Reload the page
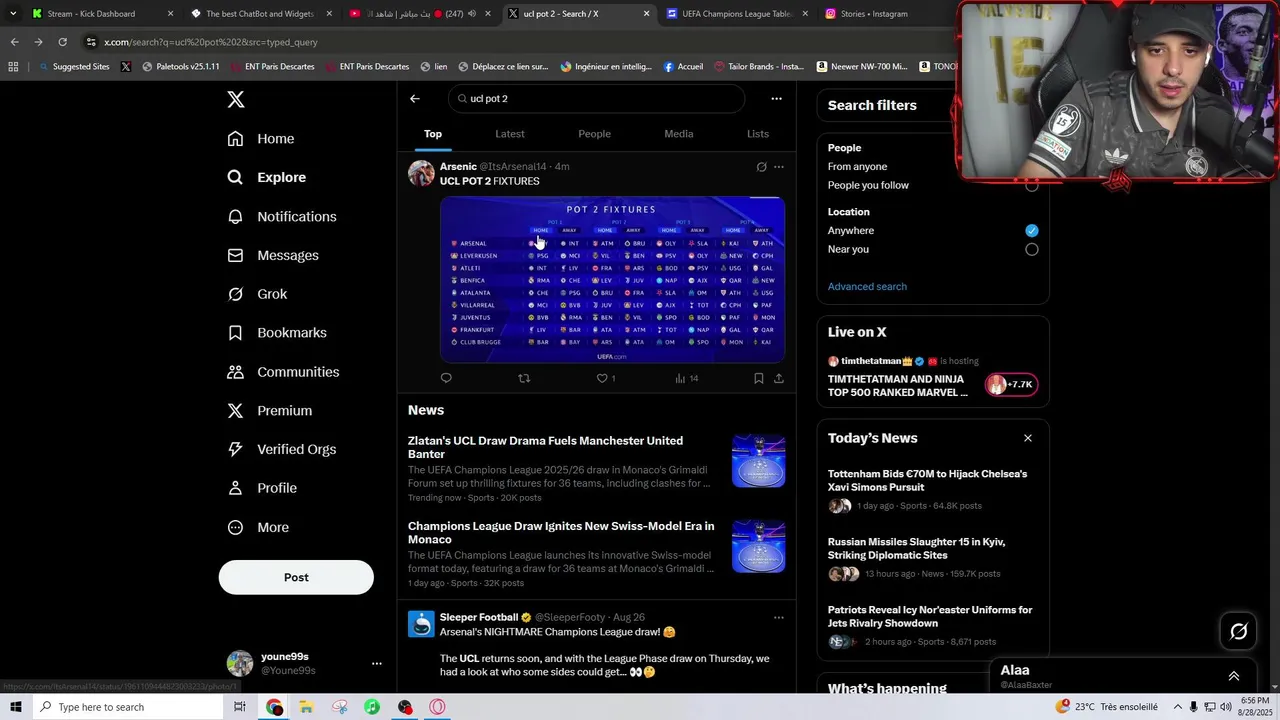This screenshot has height=720, width=1280. pos(62,42)
